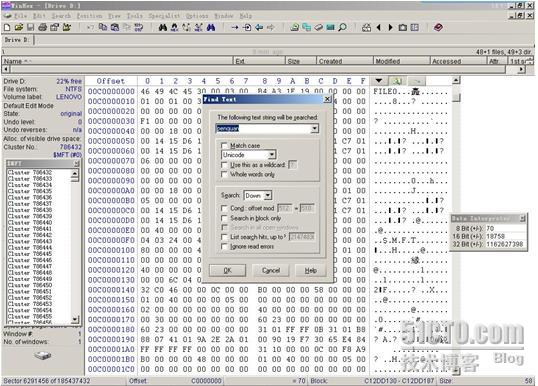Click the cluster list scroll-down arrow
The image size is (538, 386).
[75, 319]
